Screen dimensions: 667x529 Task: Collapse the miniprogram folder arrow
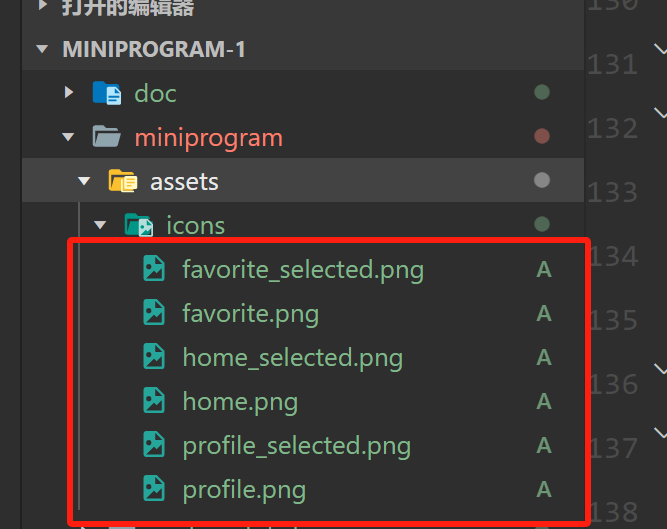pyautogui.click(x=68, y=137)
